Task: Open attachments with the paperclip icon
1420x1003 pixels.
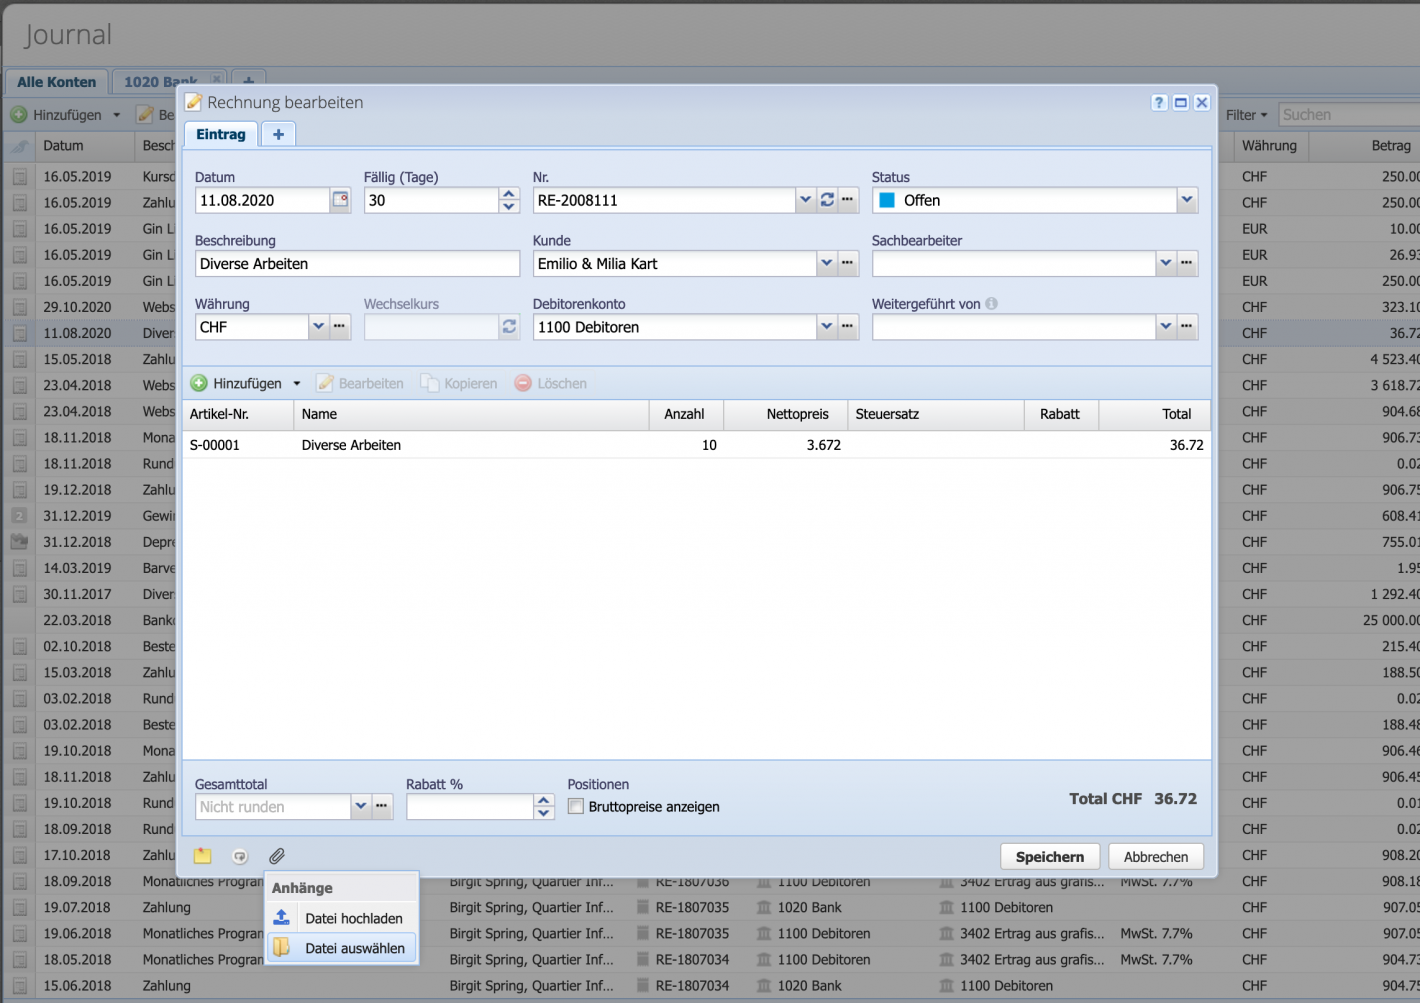Action: (x=277, y=856)
